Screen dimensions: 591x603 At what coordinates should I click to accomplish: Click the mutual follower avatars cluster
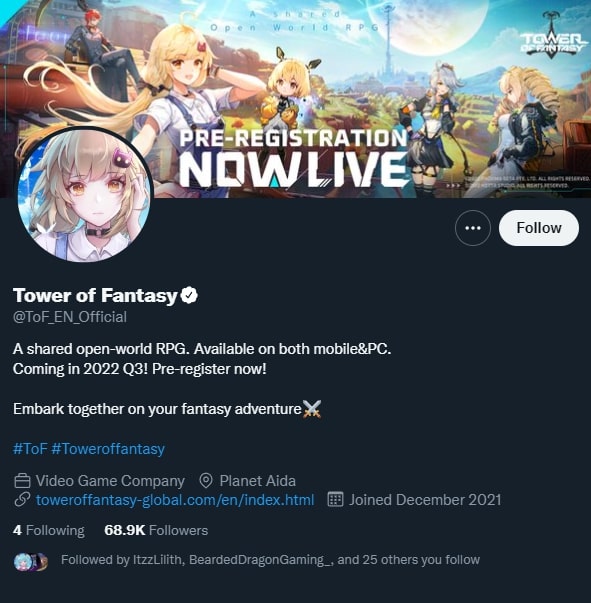pos(31,561)
